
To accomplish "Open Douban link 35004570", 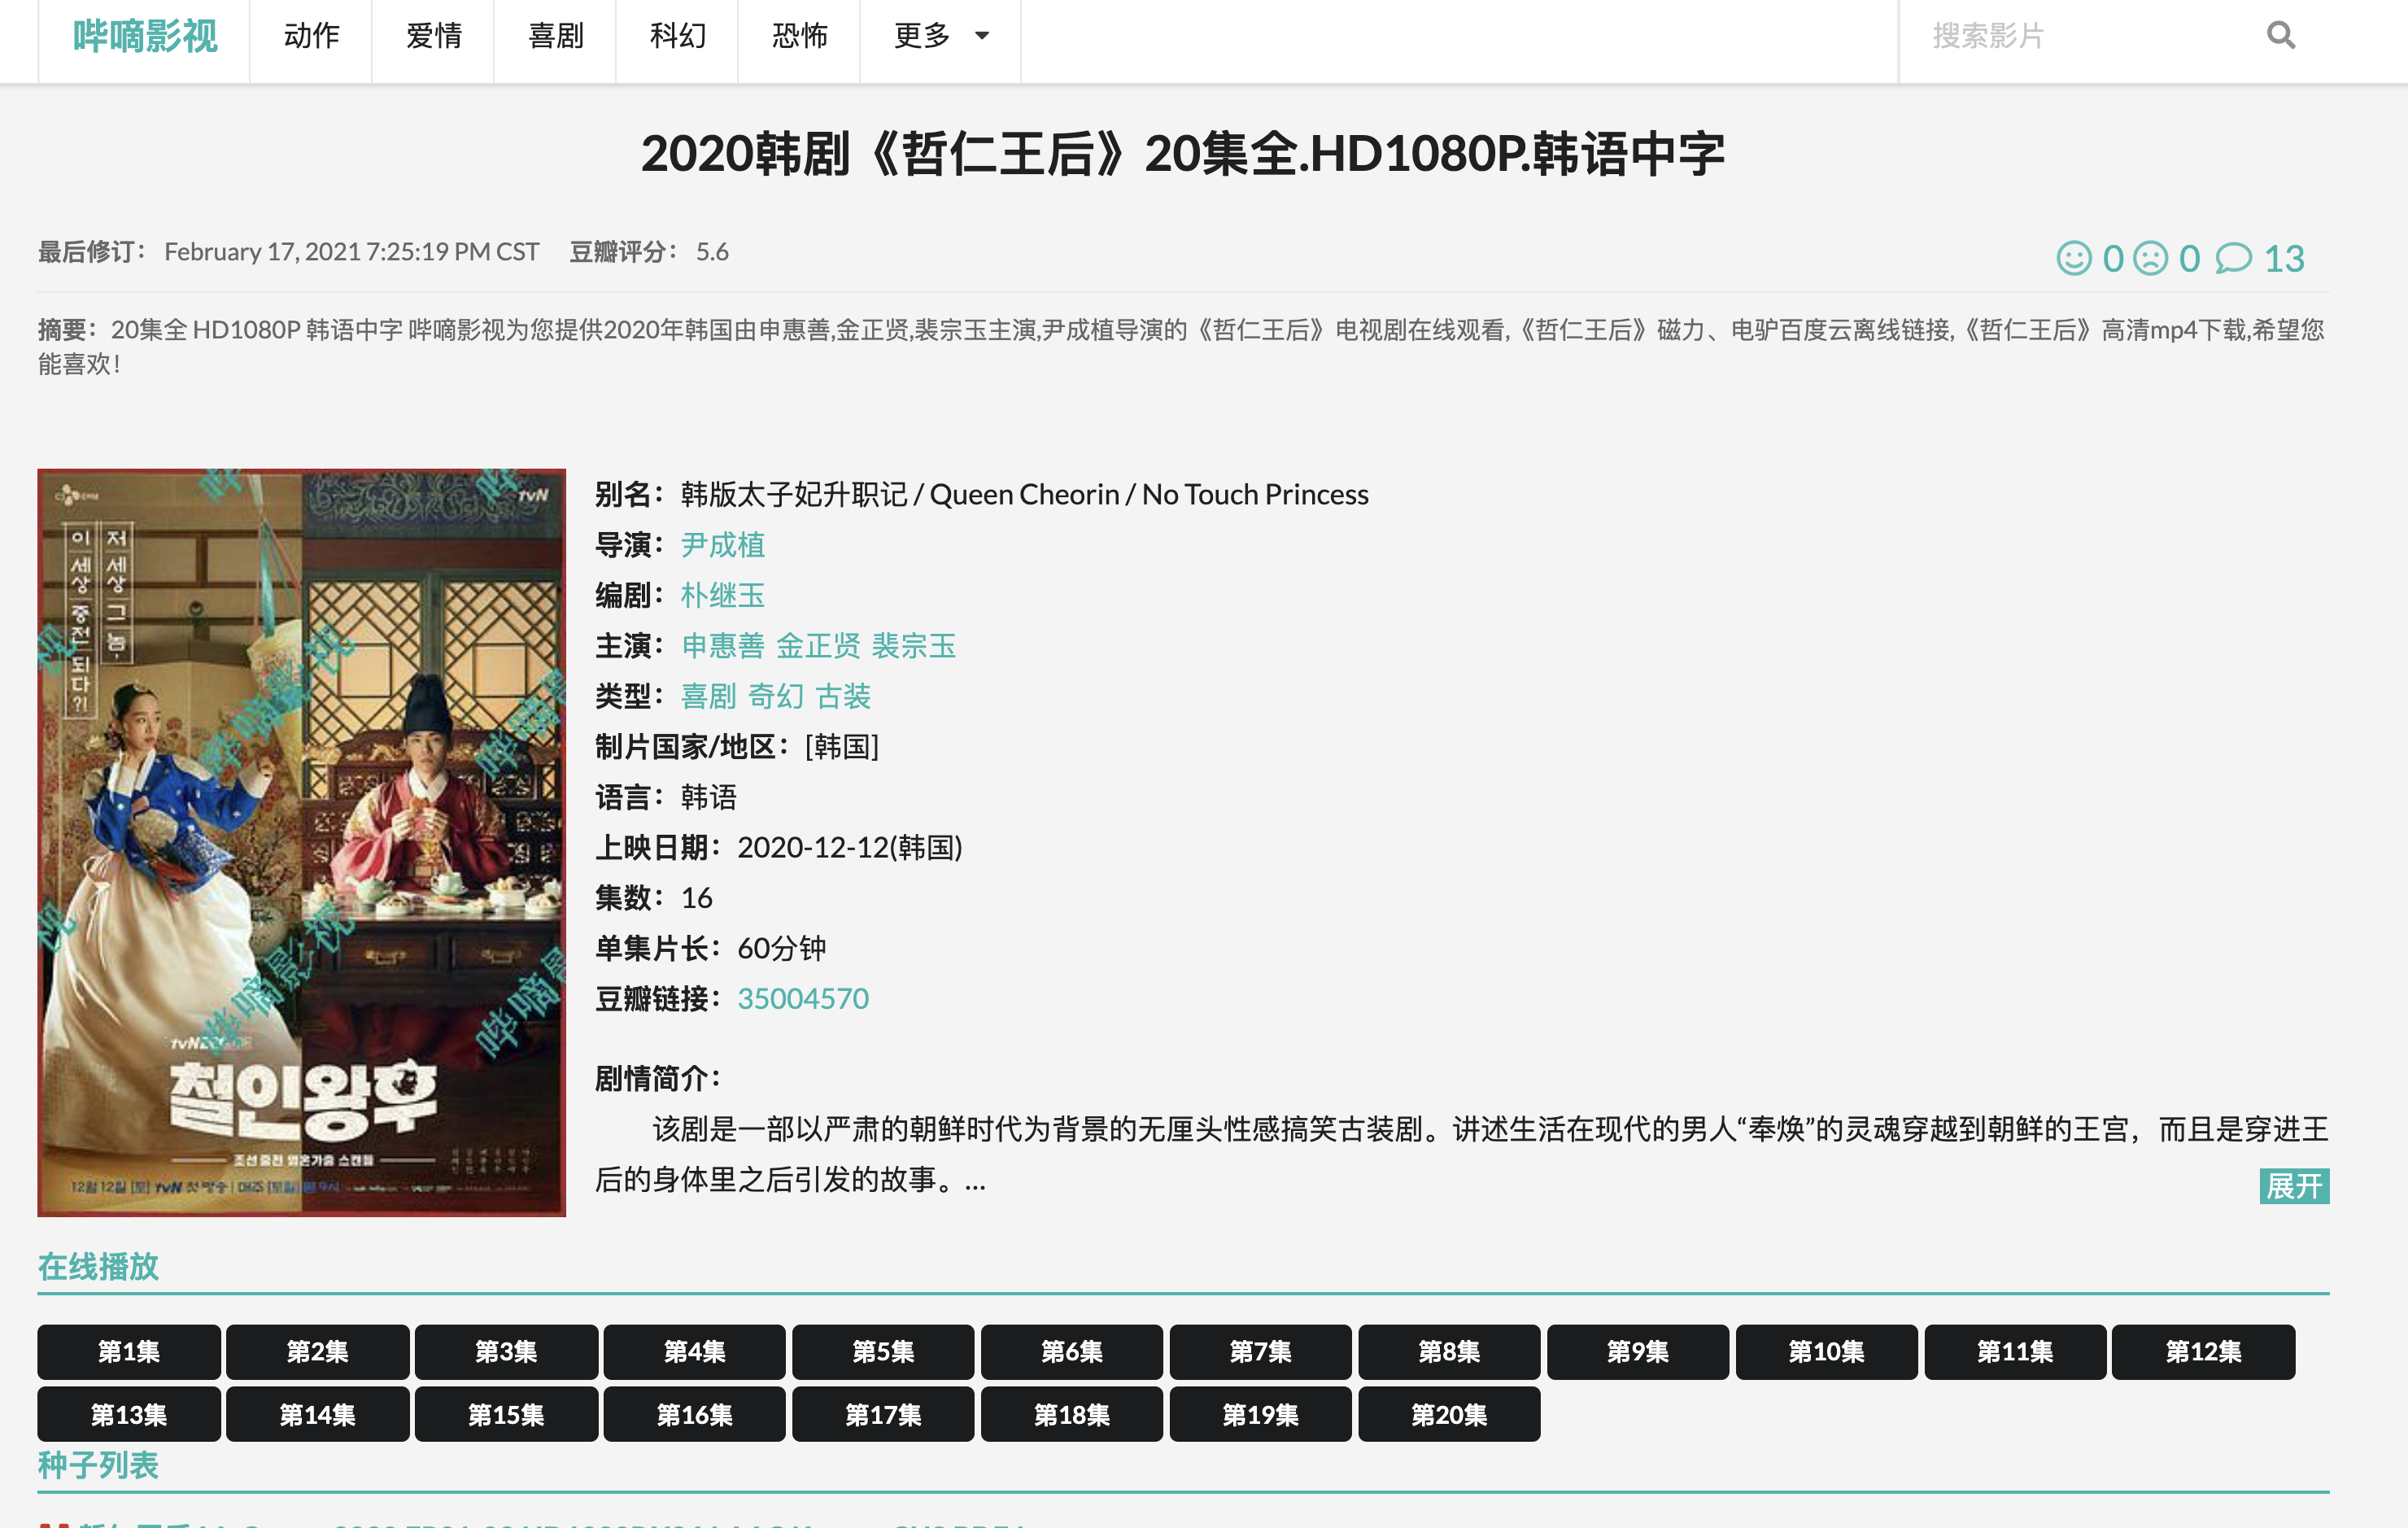I will pyautogui.click(x=803, y=998).
